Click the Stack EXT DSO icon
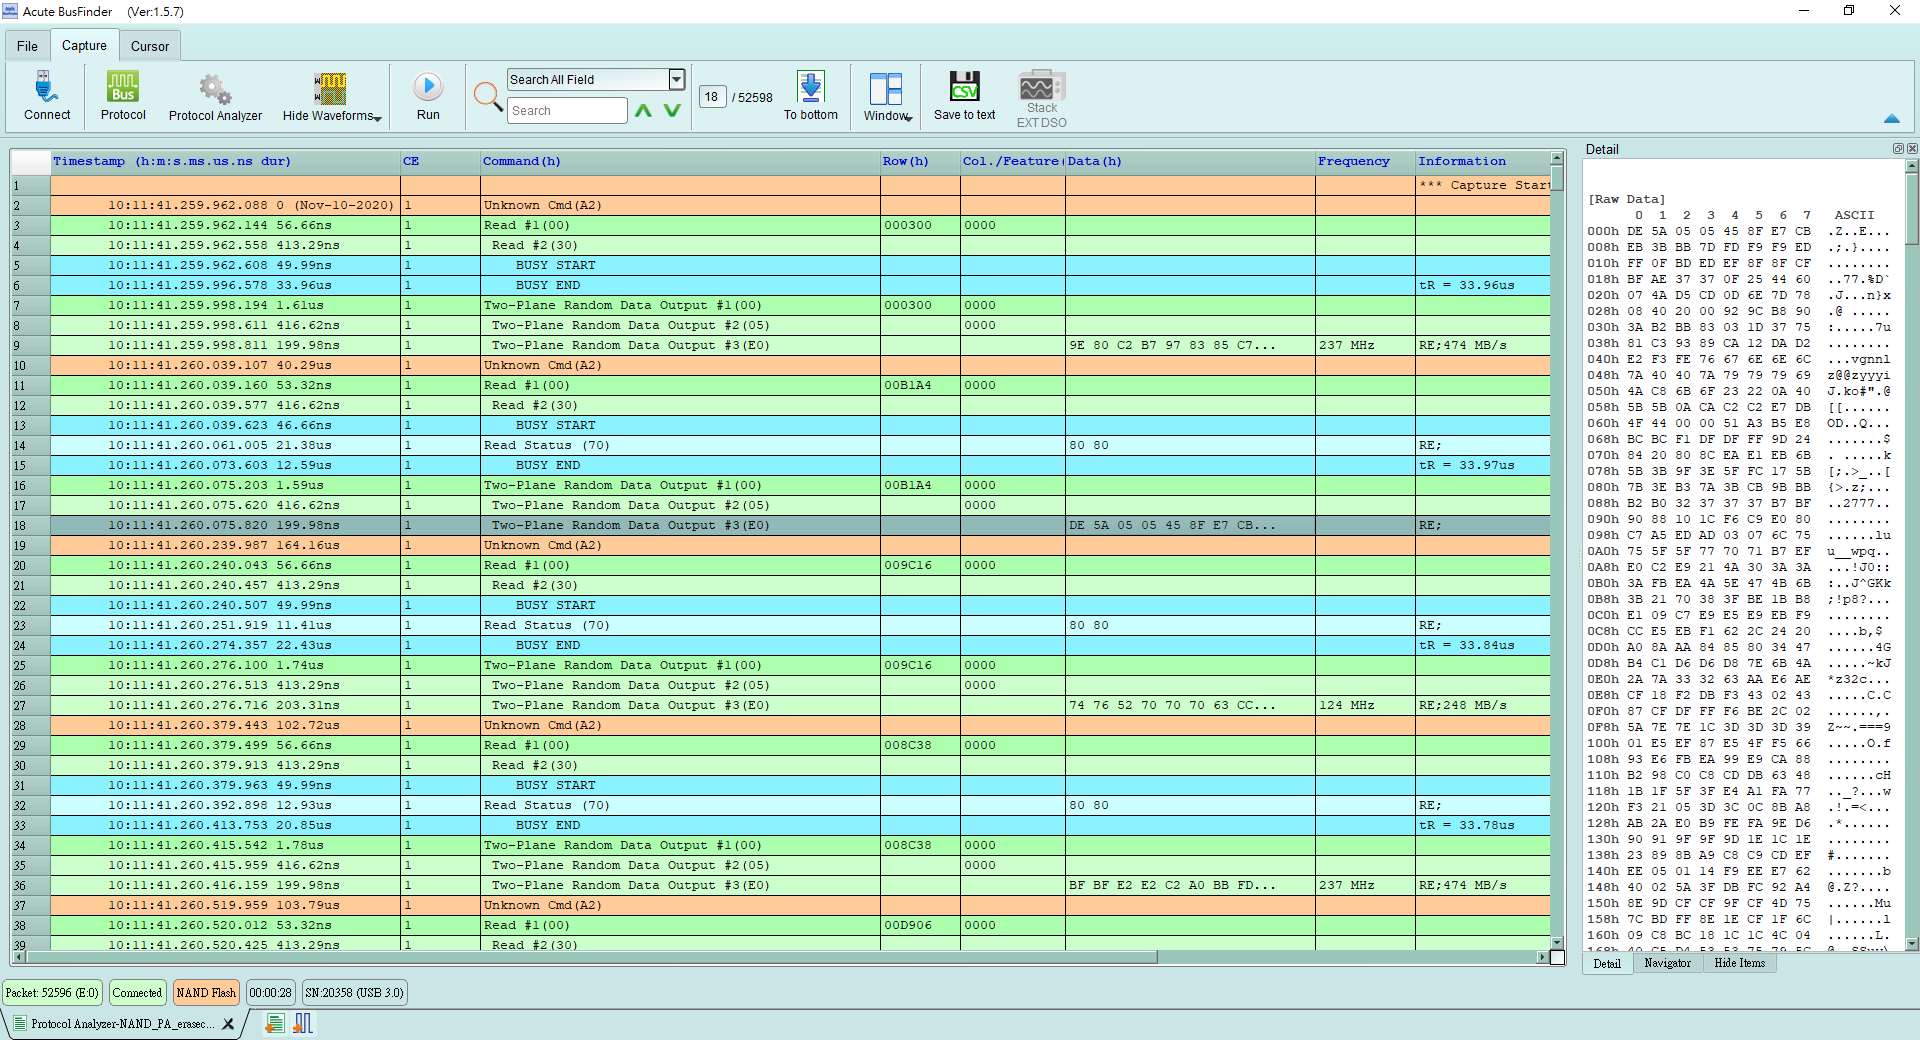 click(x=1041, y=98)
